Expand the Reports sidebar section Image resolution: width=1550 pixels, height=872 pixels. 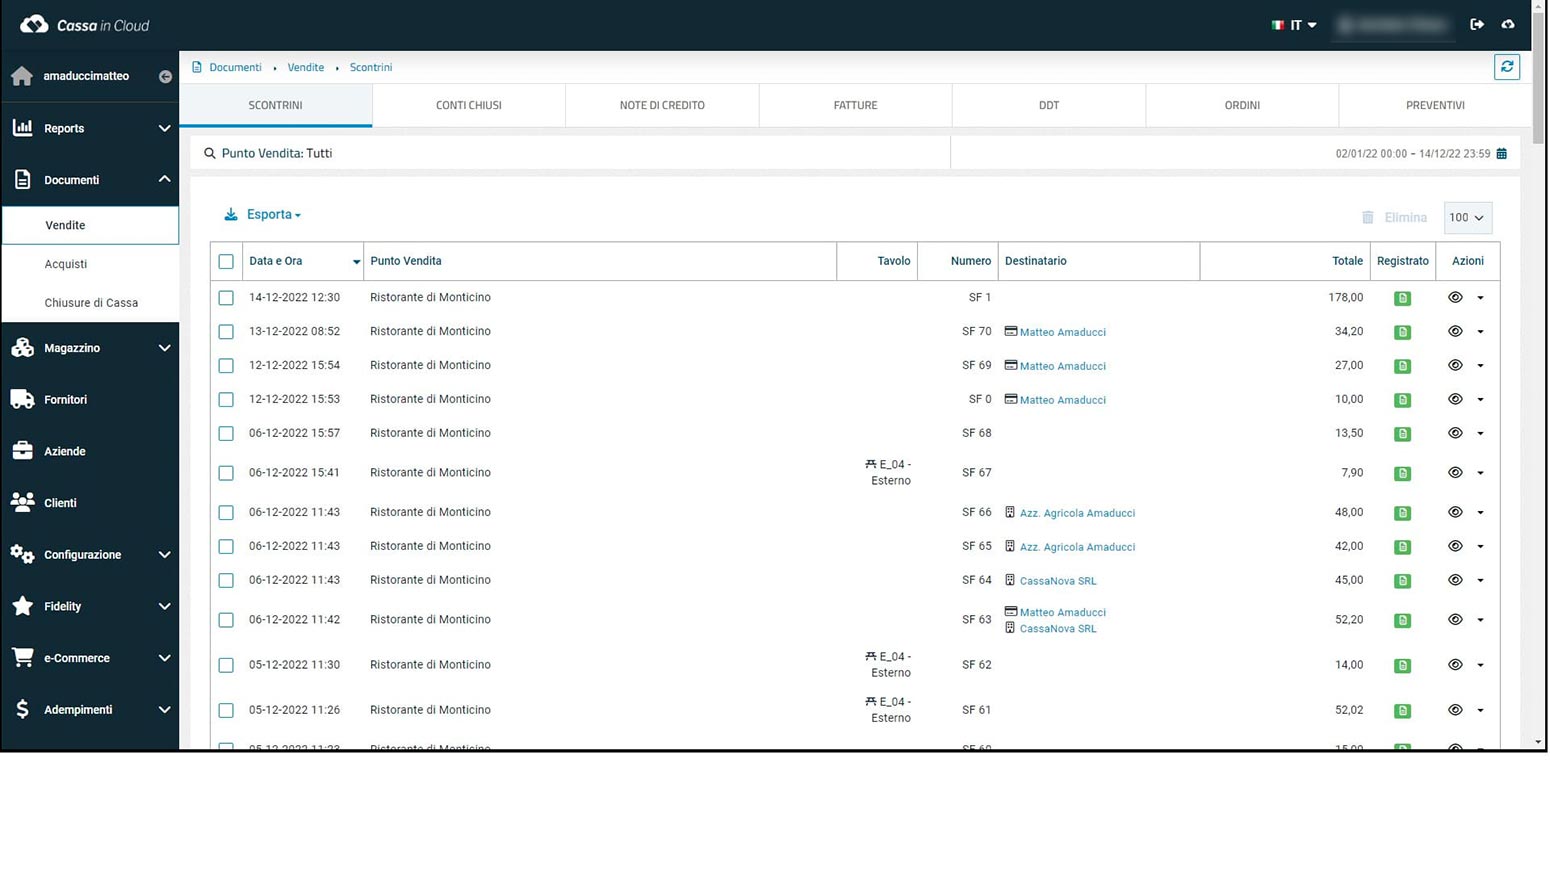pyautogui.click(x=90, y=128)
